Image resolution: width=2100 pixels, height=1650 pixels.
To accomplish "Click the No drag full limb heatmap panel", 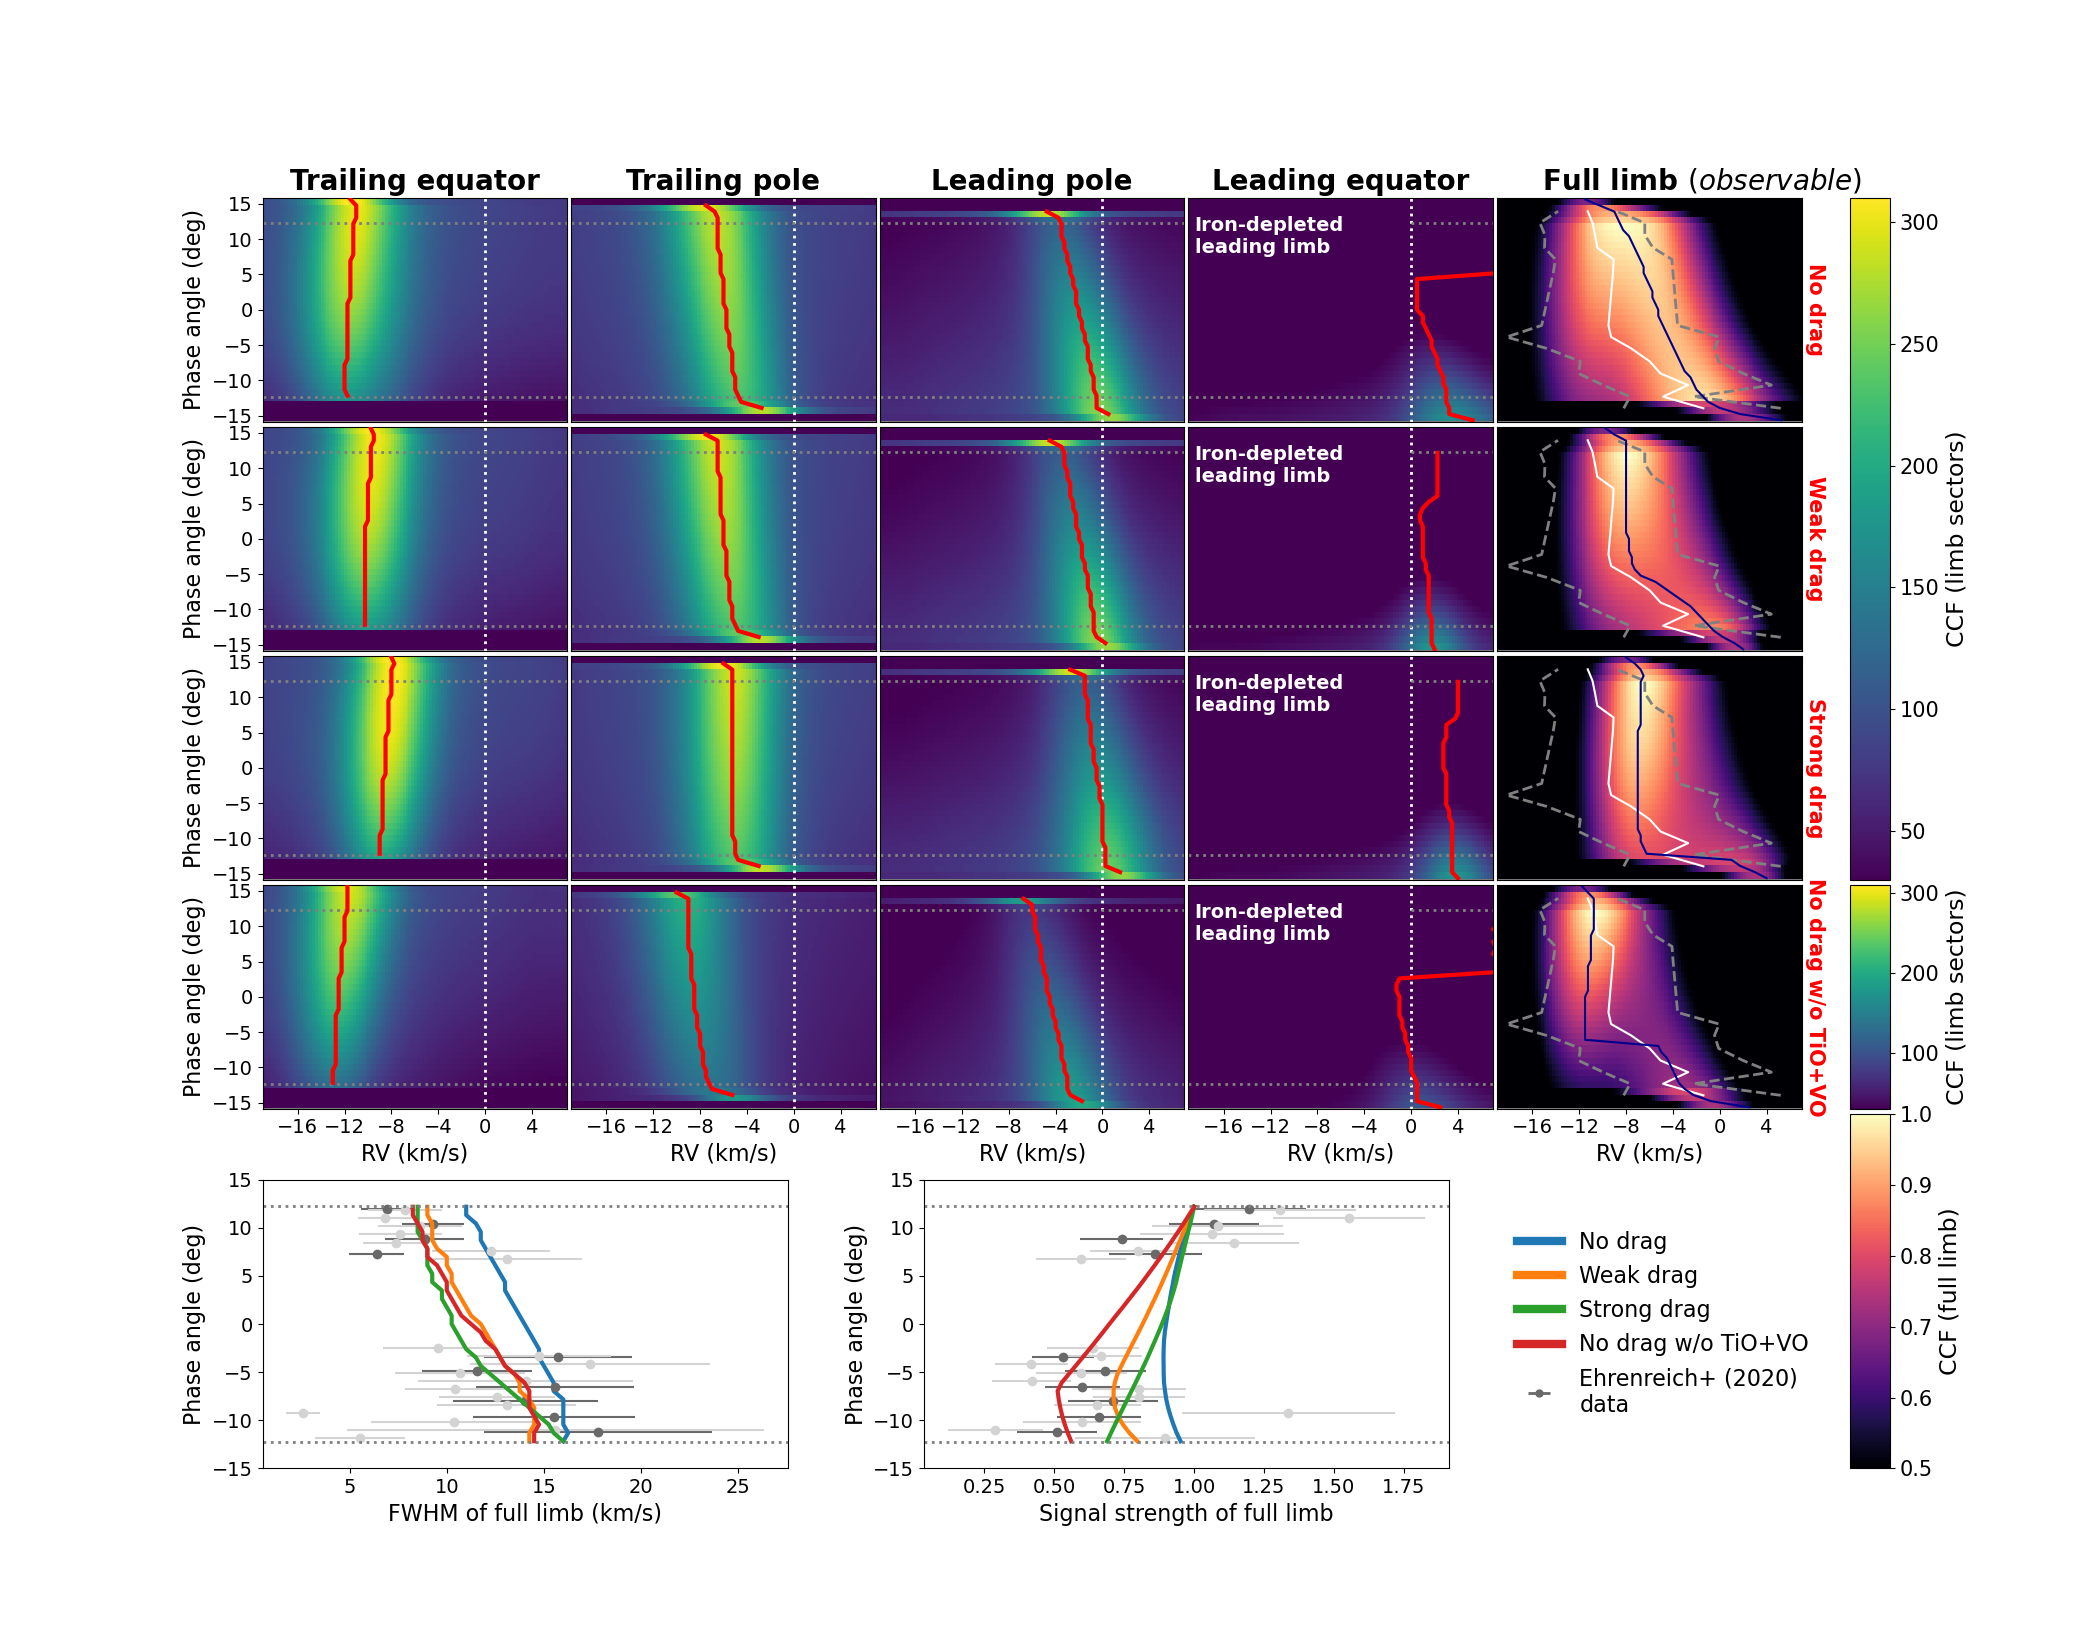I will point(1649,310).
